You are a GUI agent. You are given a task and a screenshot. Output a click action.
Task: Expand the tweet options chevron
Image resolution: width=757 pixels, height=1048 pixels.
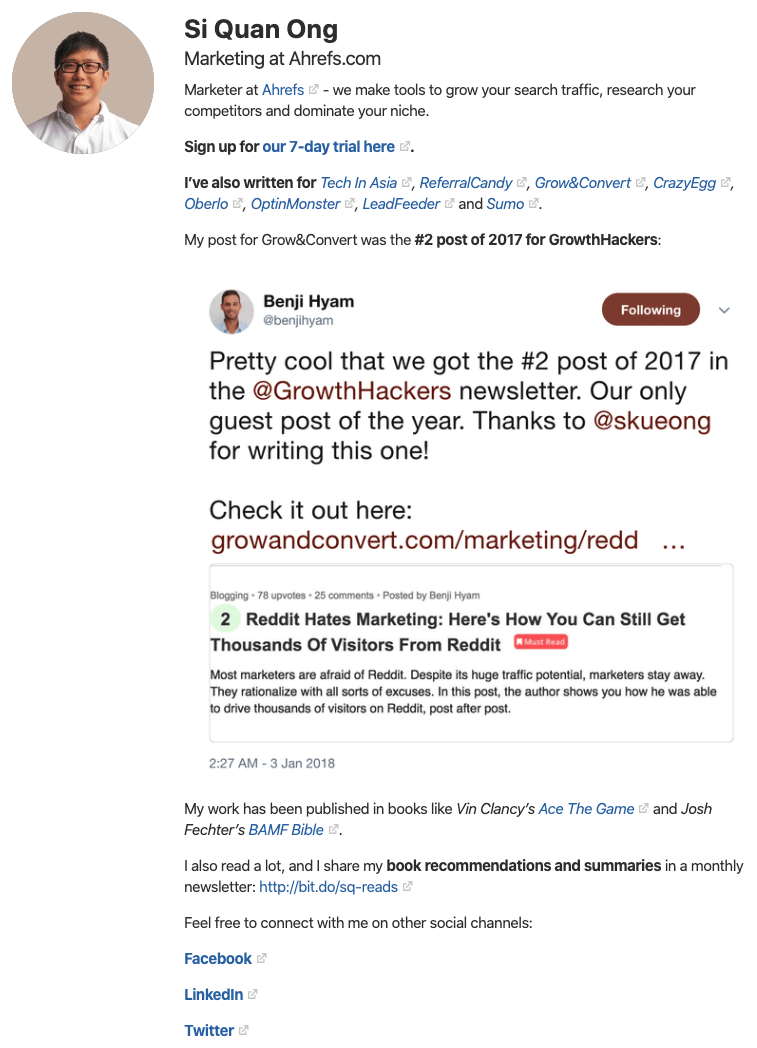[x=725, y=310]
